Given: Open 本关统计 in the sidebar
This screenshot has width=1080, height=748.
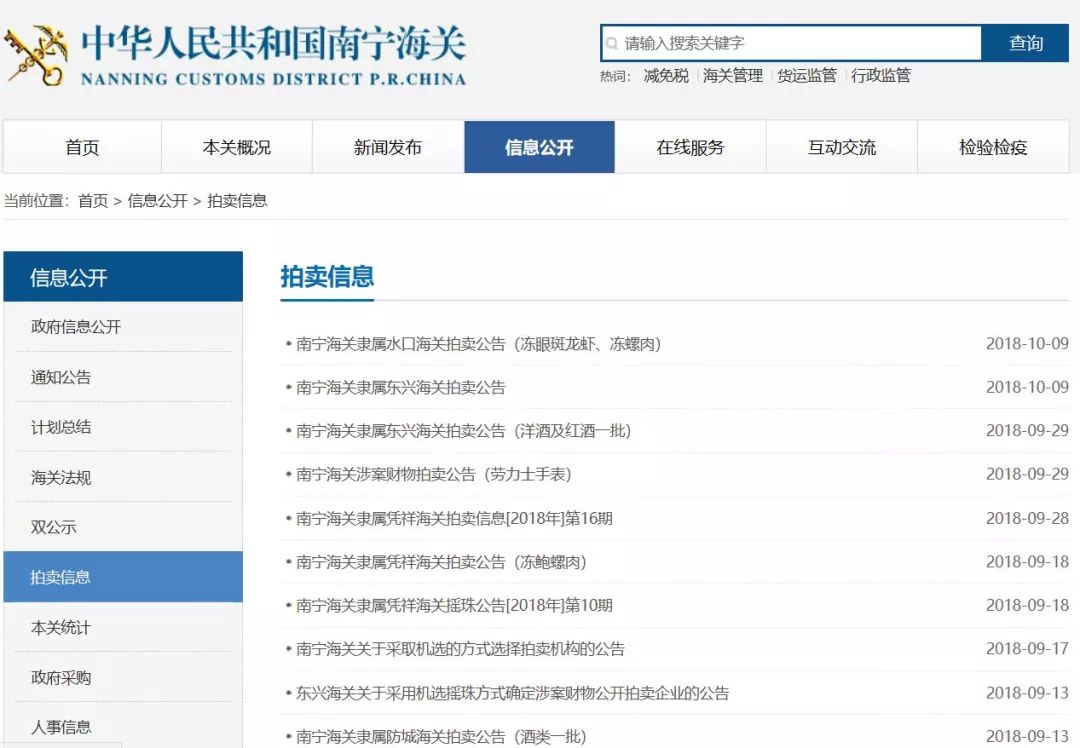Looking at the screenshot, I should point(61,627).
